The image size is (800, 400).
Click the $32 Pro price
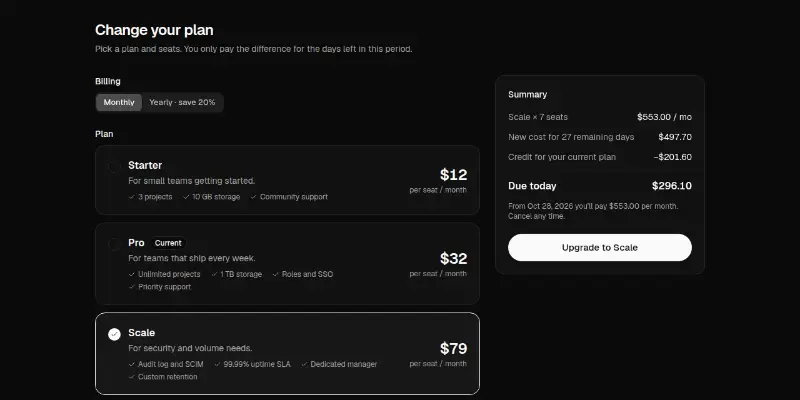tap(453, 259)
